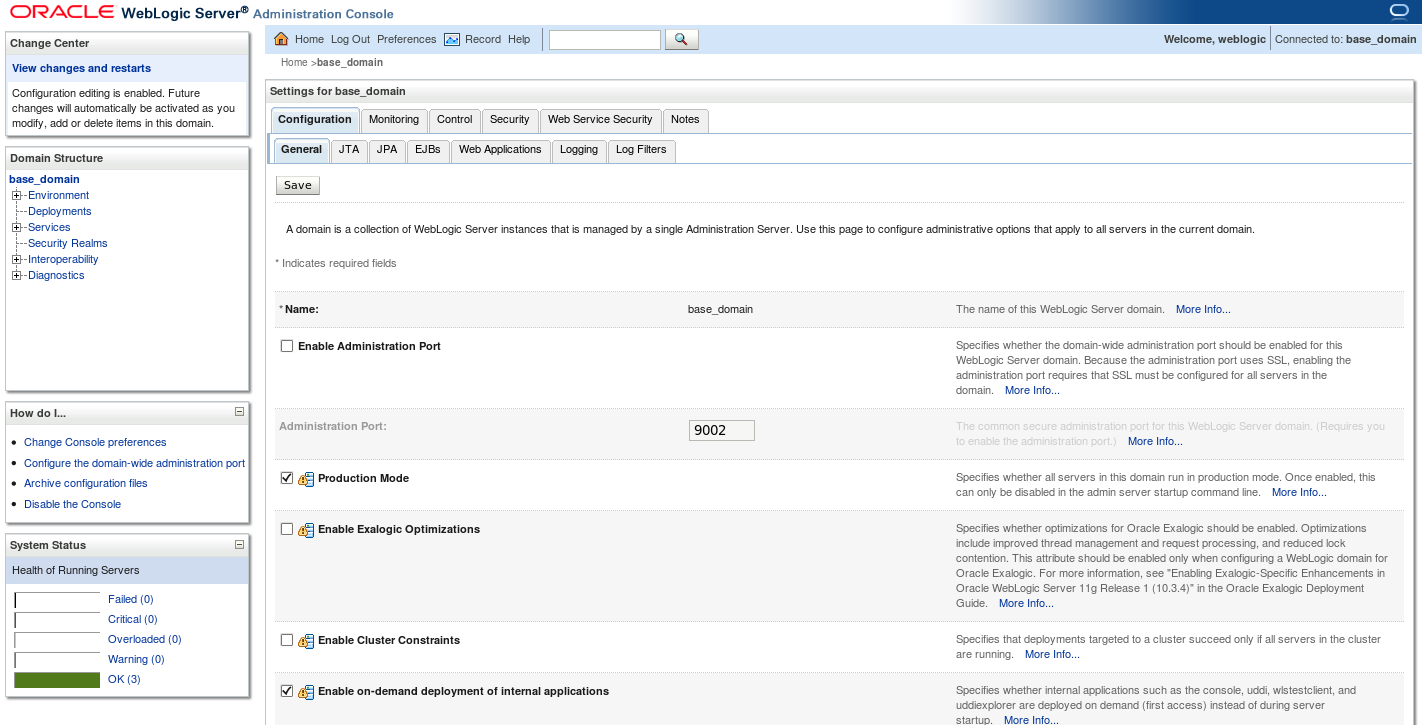Expand the Diagnostics tree node
1422x725 pixels.
pyautogui.click(x=15, y=275)
